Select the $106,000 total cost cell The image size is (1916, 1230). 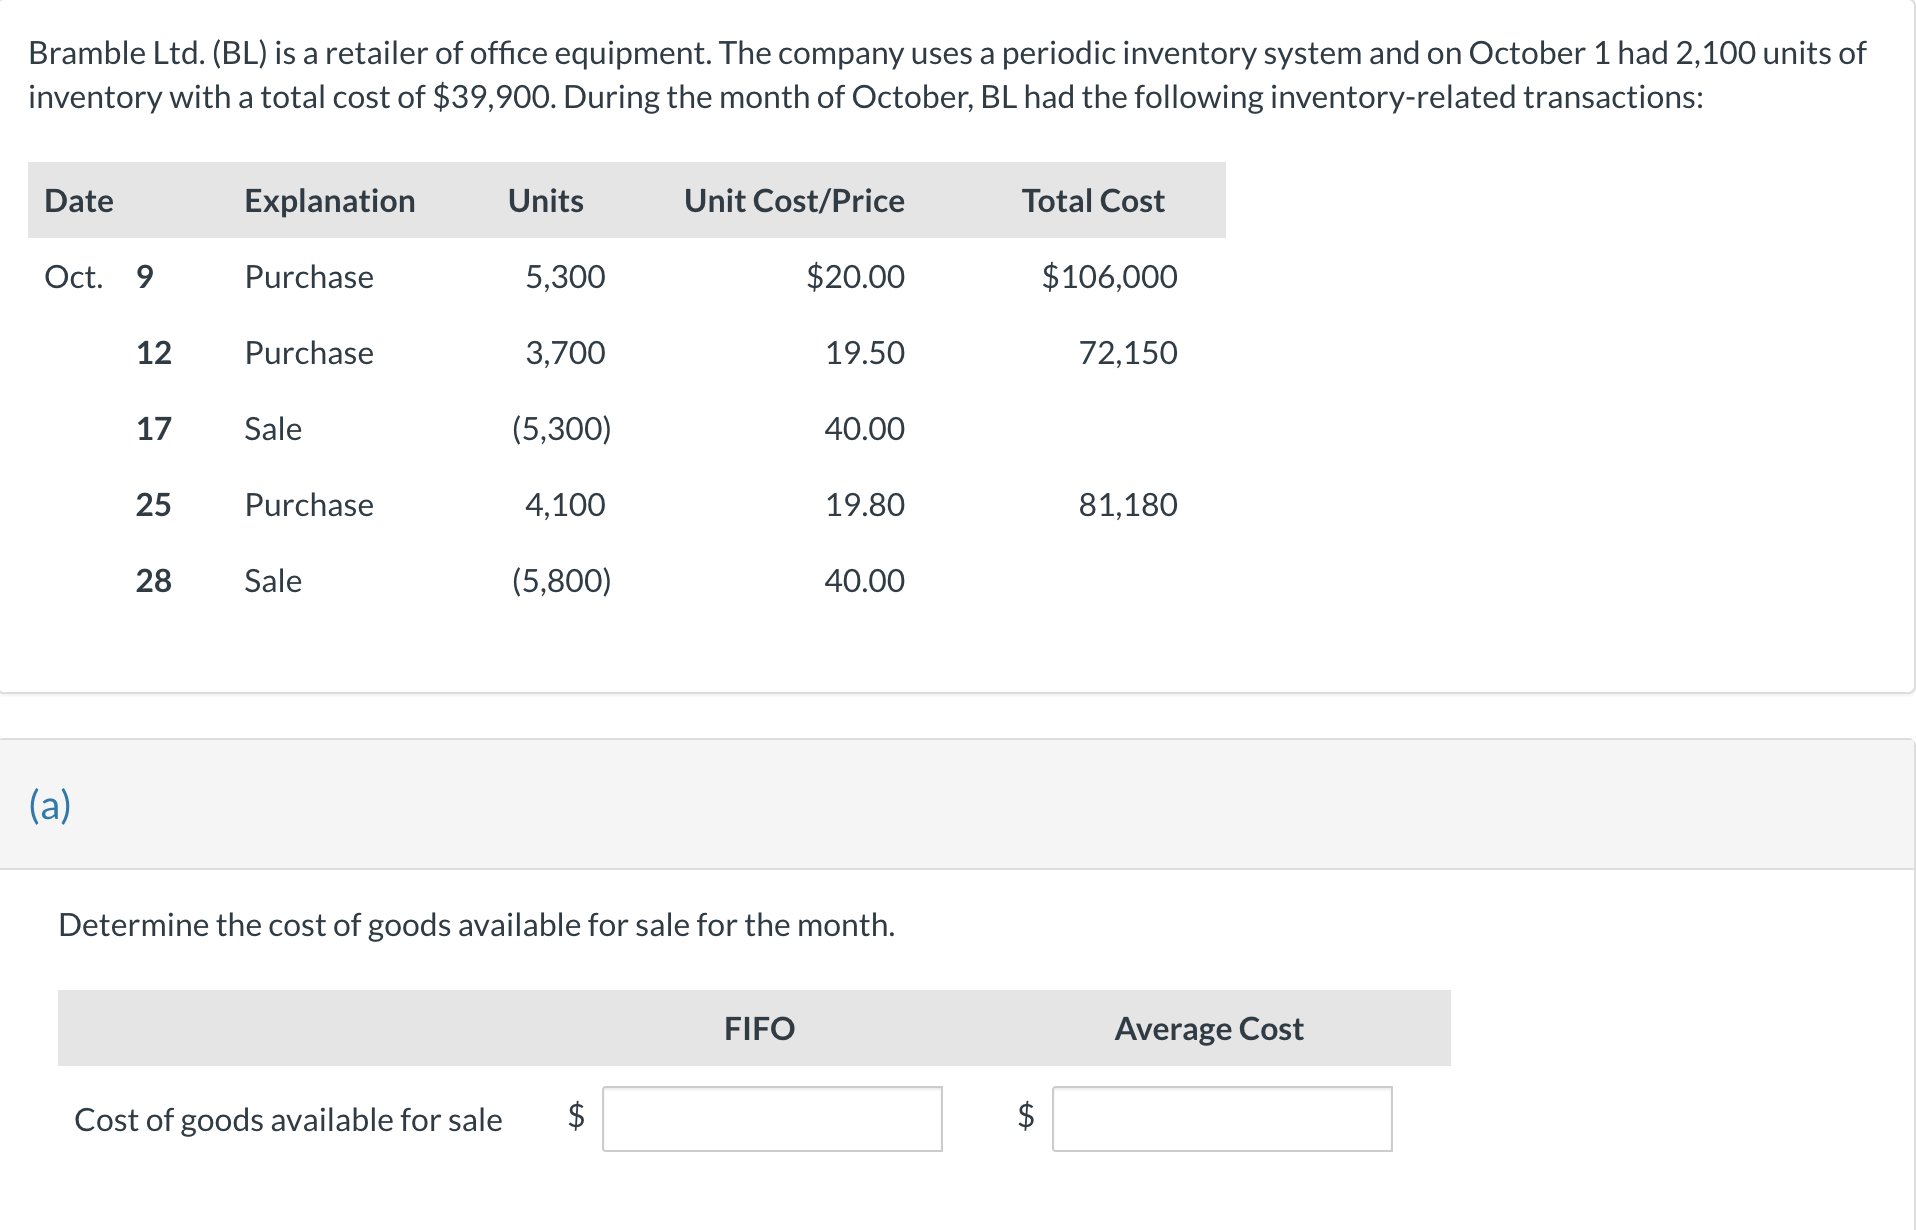1109,277
